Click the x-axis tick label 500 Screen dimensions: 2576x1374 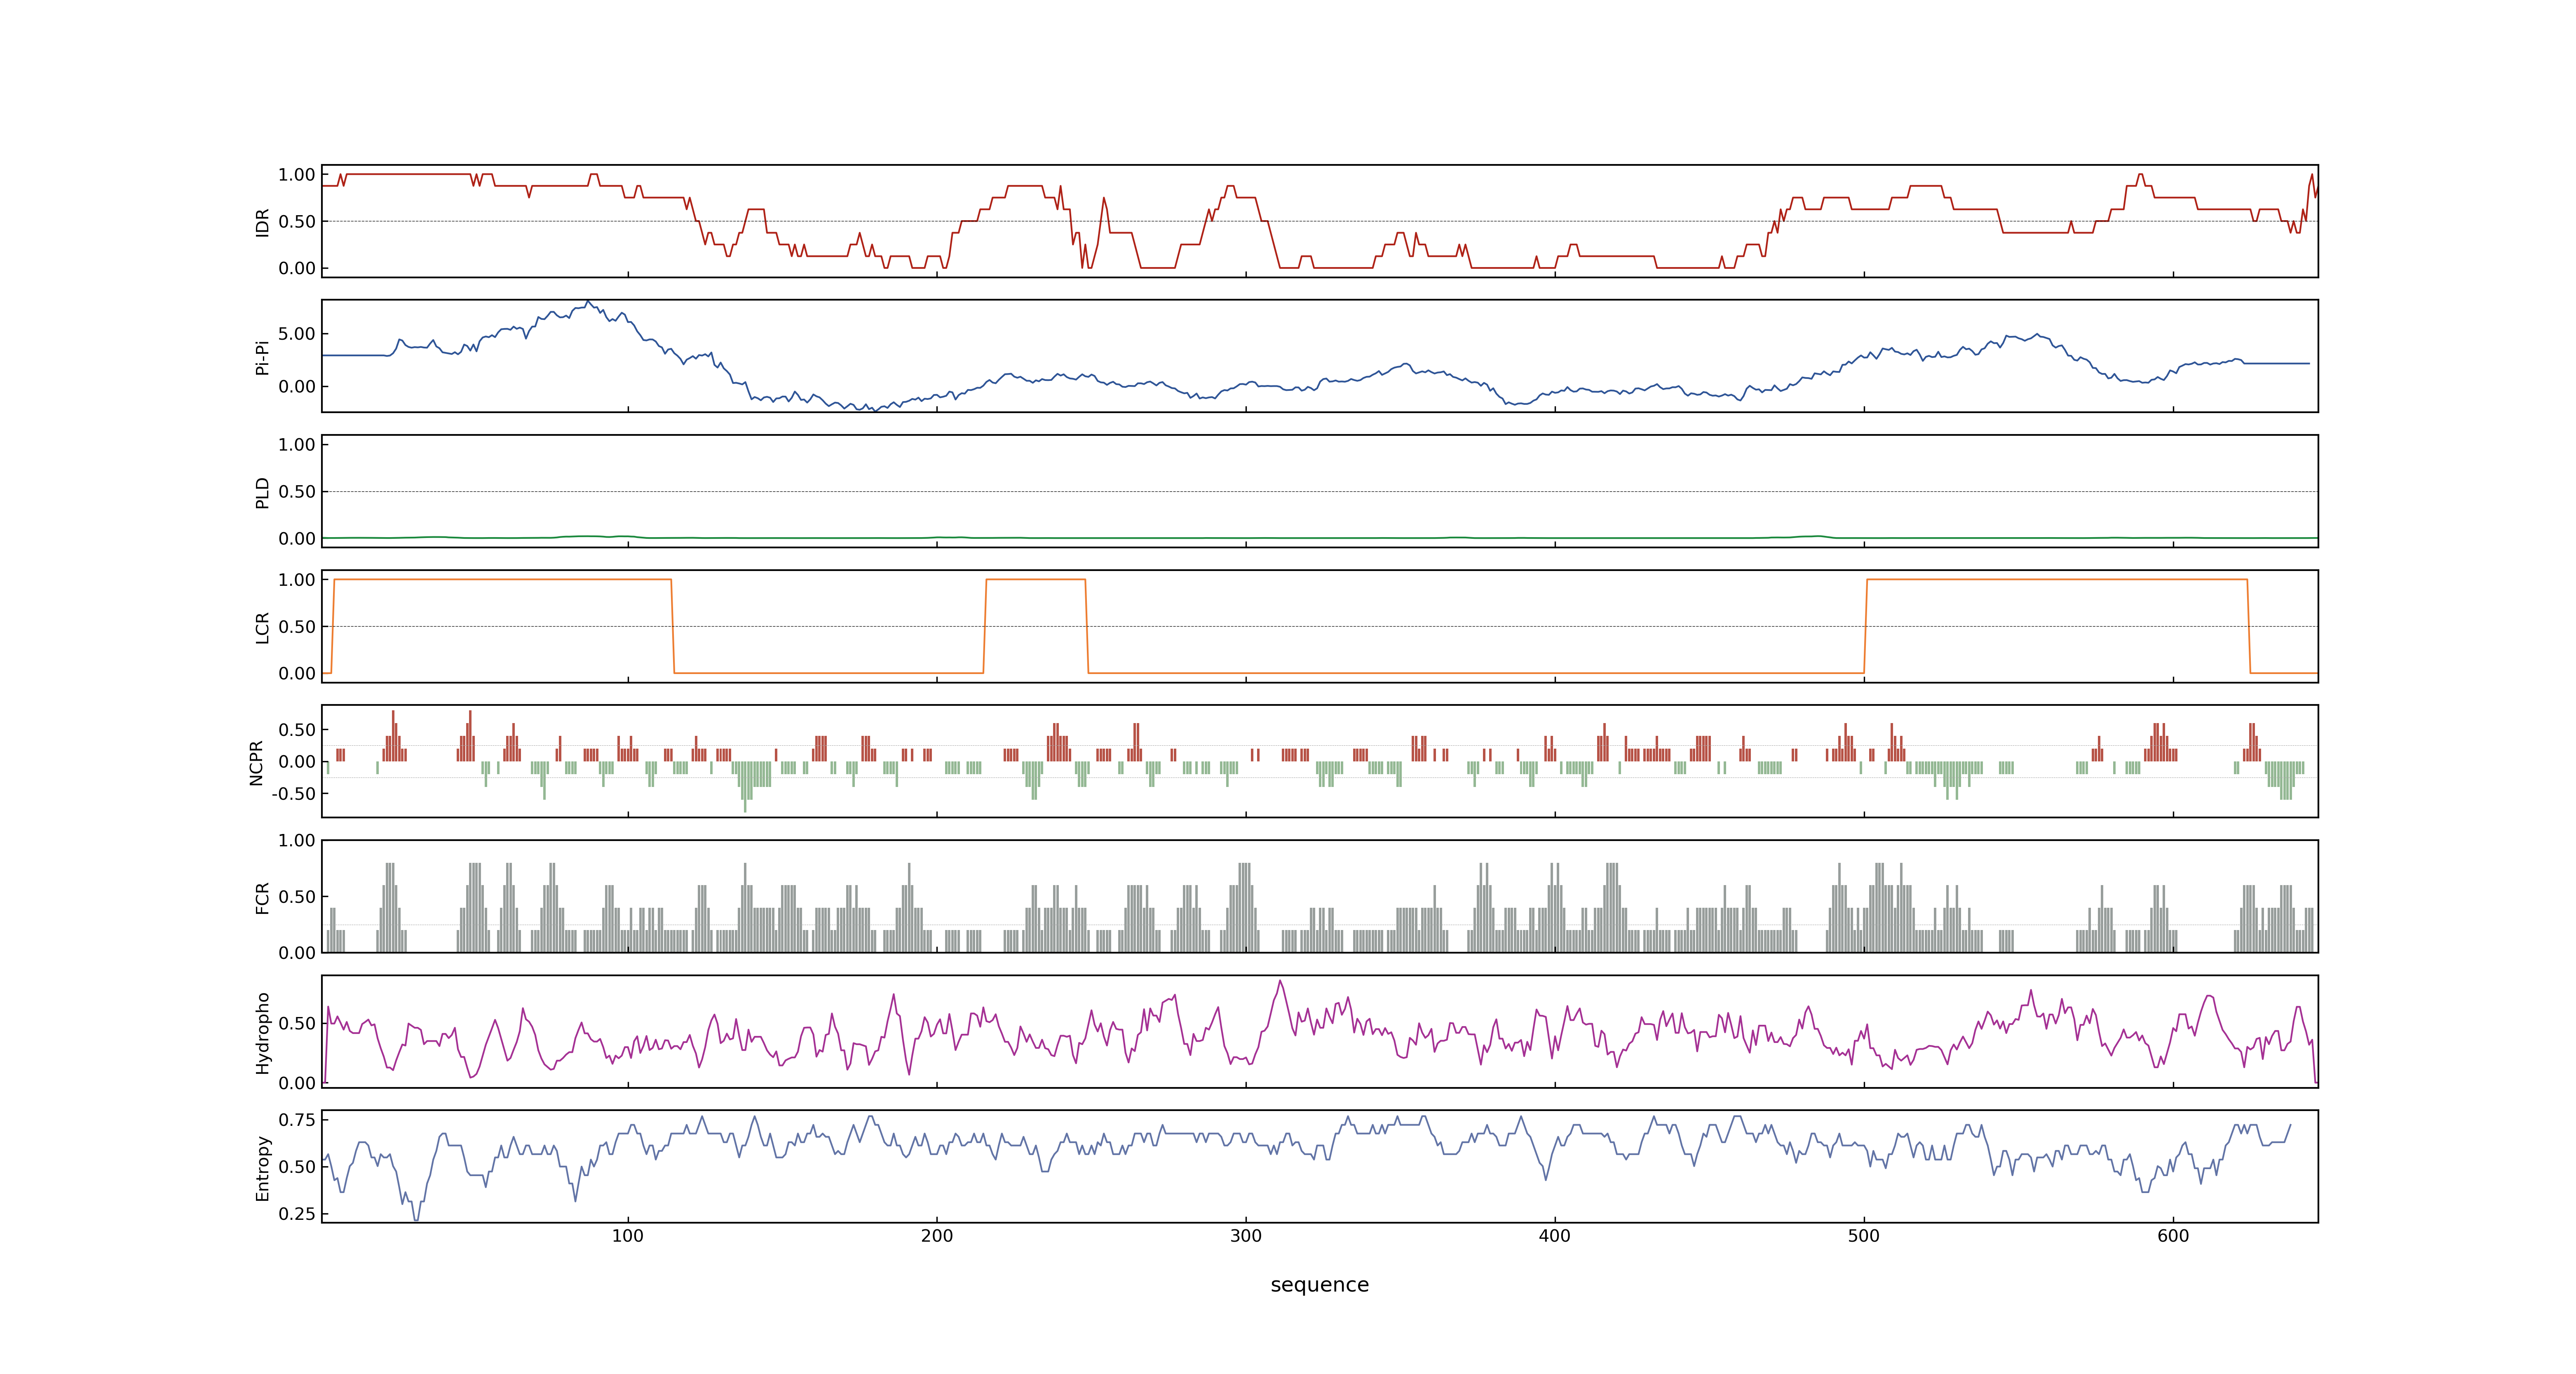[1864, 1236]
